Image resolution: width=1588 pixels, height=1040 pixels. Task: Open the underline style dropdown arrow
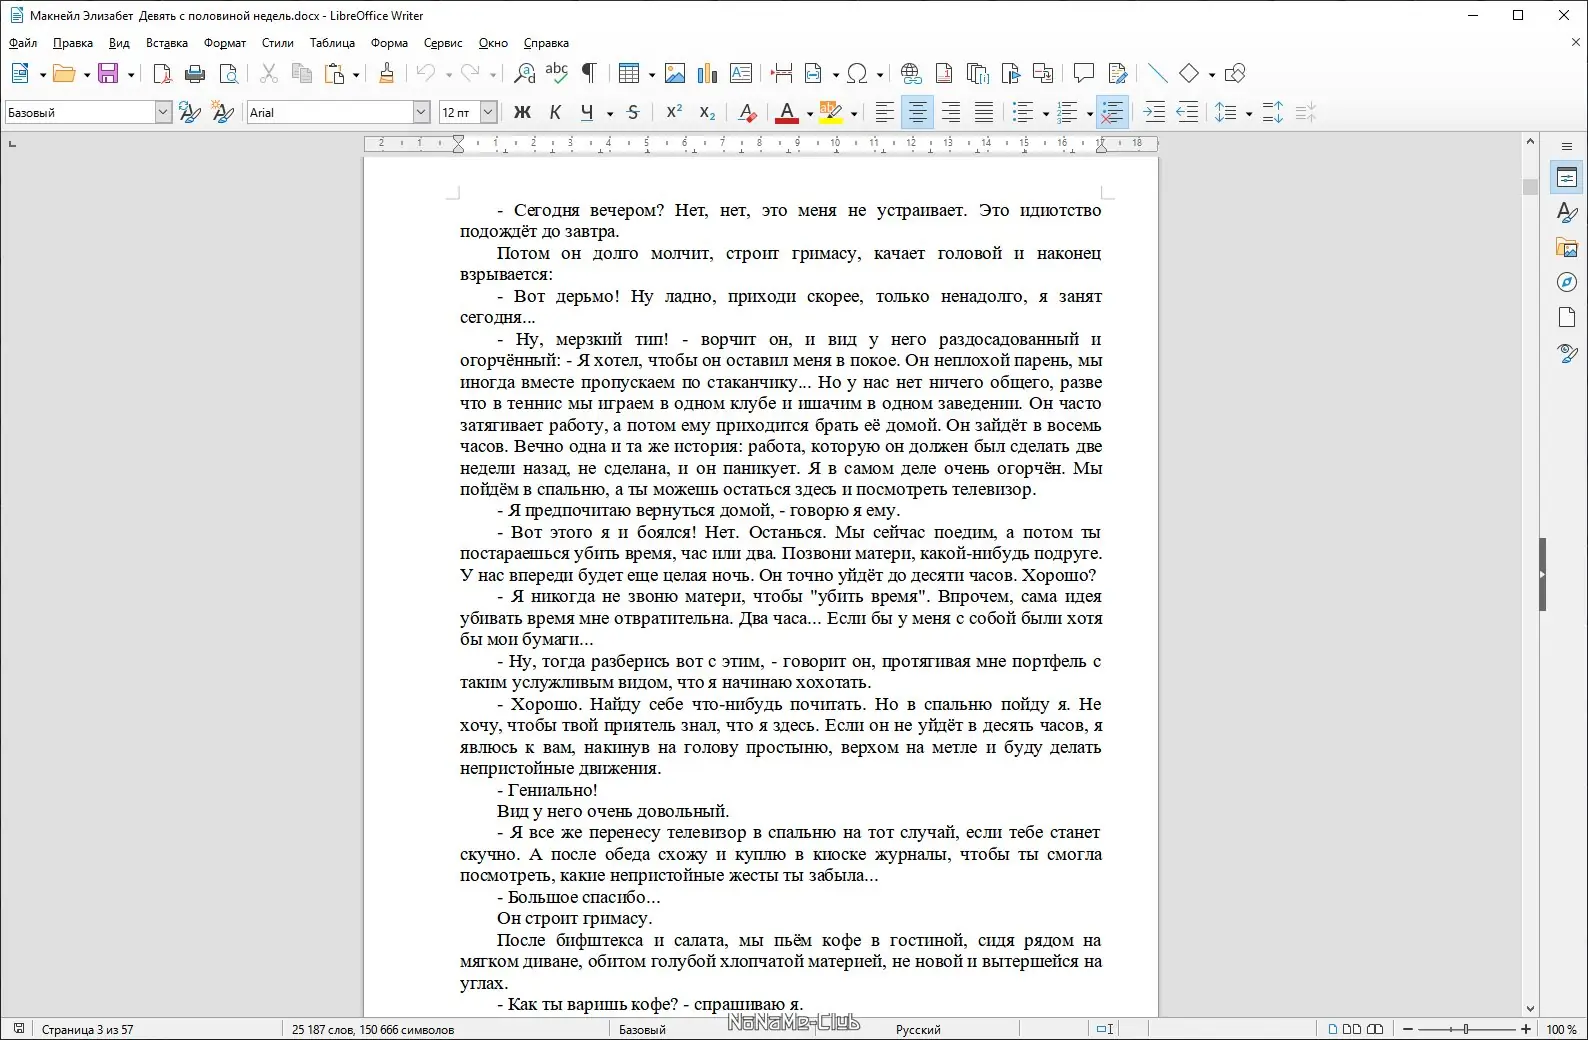pos(610,114)
